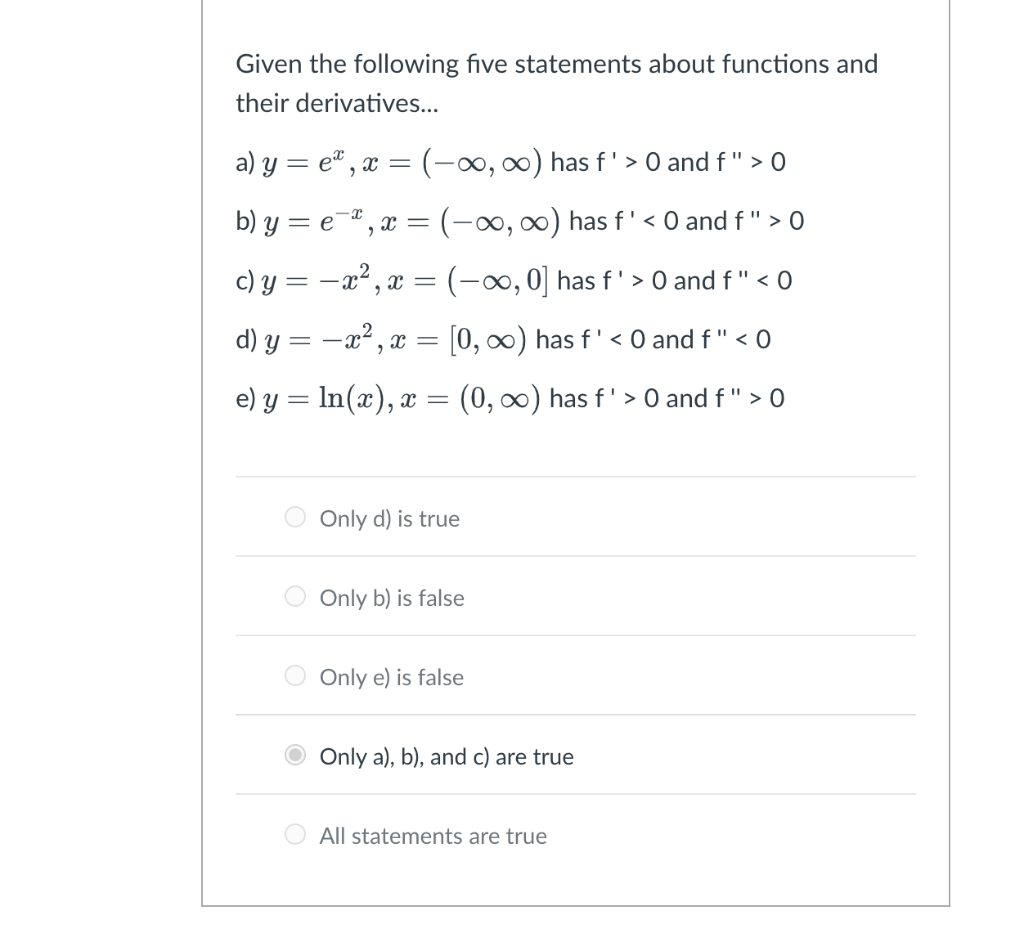
Task: Click the filled radio indicator next to correct answer
Action: (296, 755)
